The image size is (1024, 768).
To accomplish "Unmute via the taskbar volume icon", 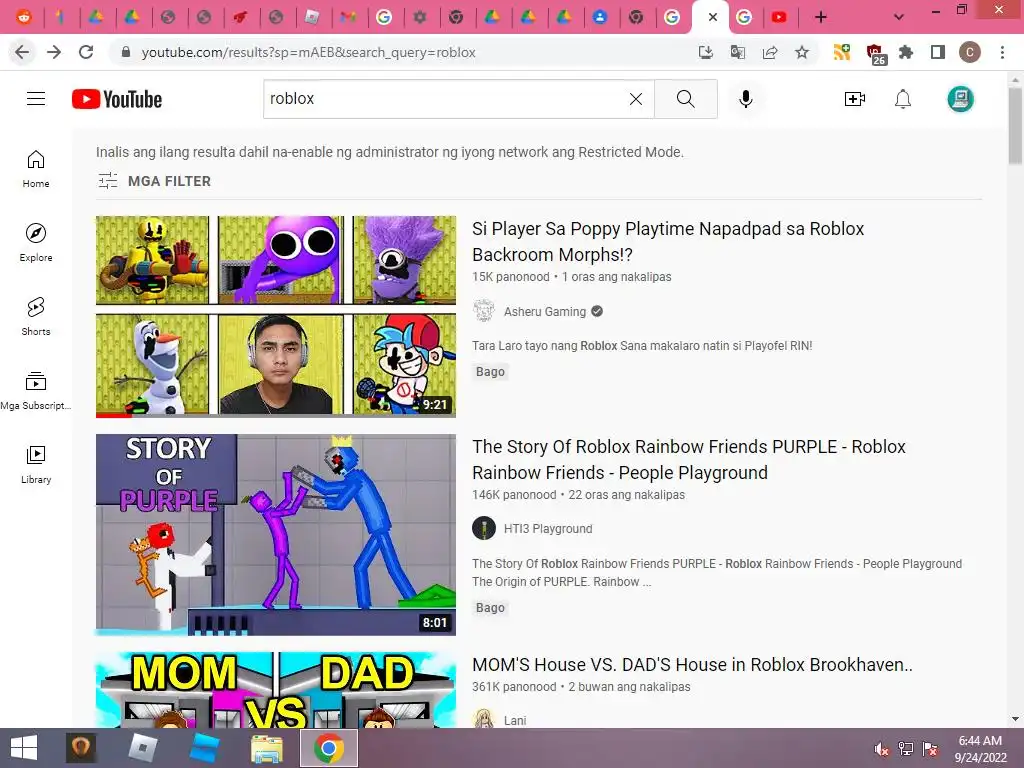I will point(882,749).
